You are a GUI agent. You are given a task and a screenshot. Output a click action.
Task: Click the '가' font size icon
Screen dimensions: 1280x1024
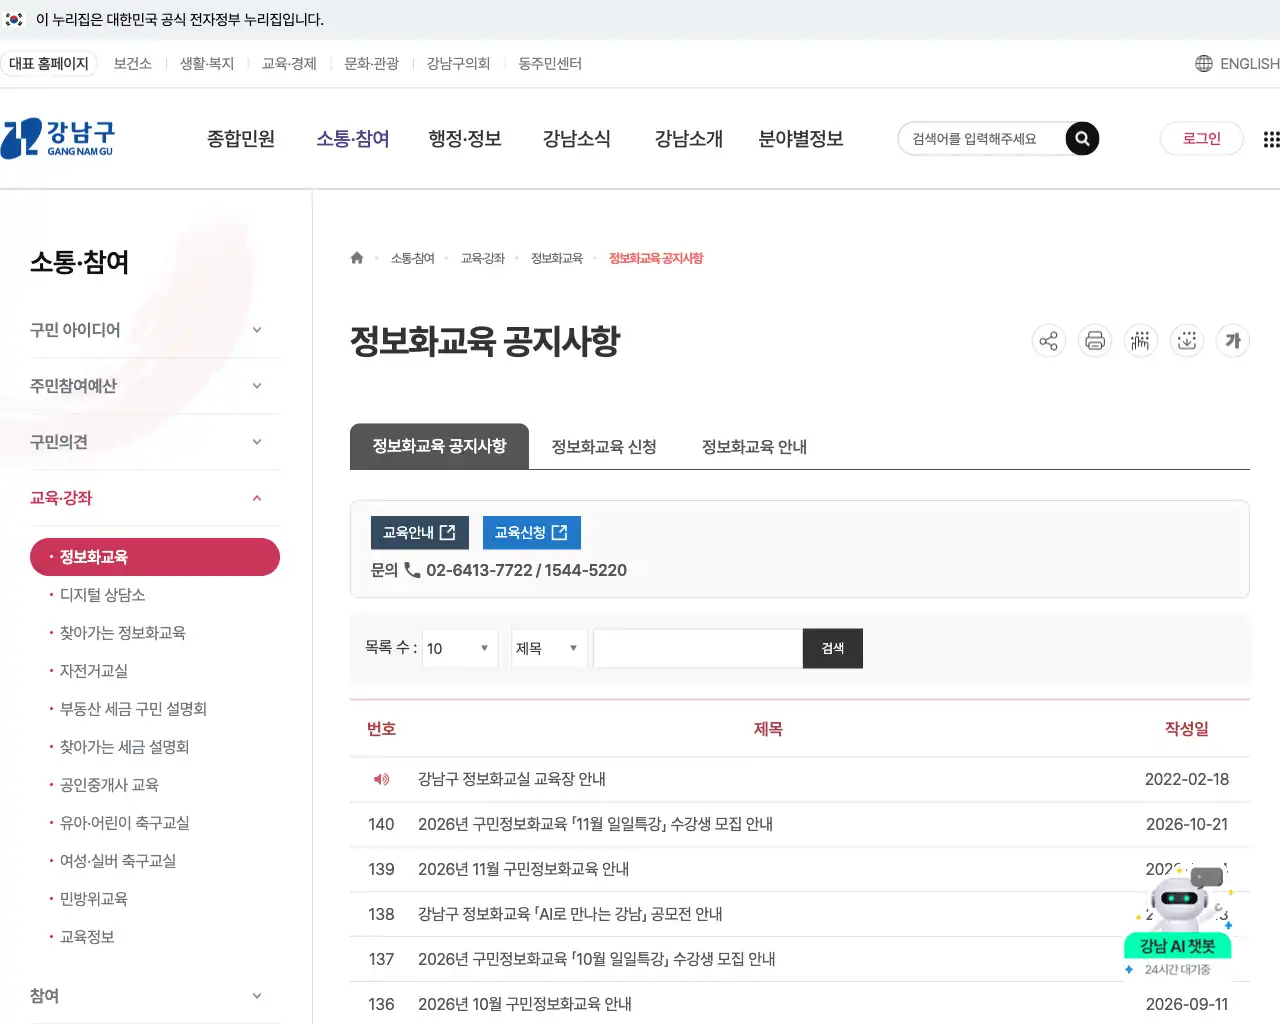point(1233,341)
